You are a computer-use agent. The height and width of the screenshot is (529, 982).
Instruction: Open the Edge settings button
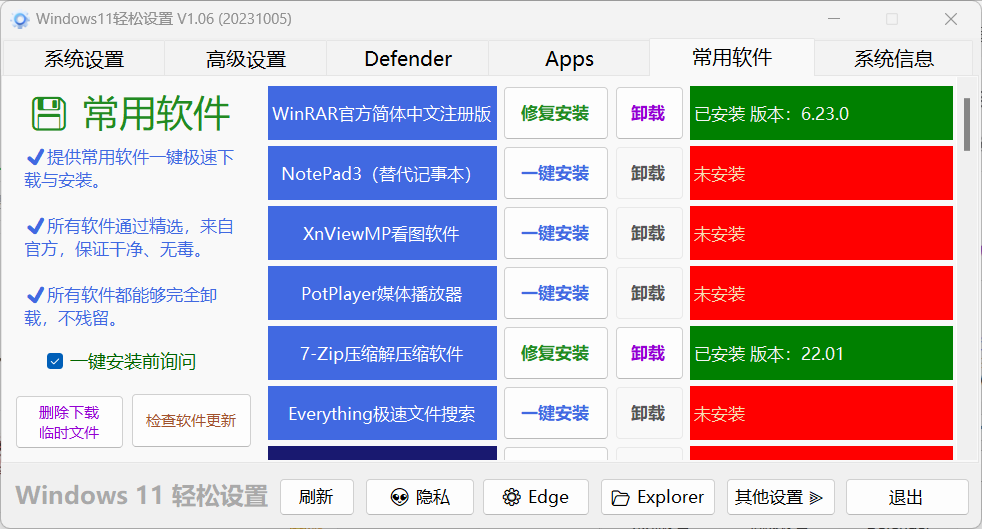pos(536,497)
